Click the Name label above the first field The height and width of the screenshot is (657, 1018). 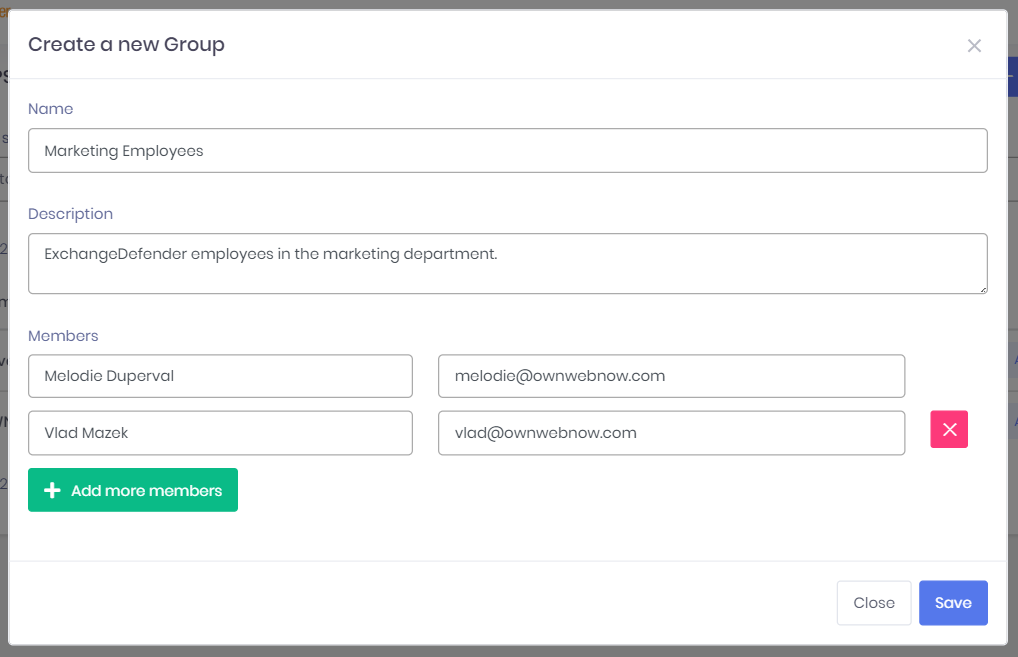tap(50, 108)
